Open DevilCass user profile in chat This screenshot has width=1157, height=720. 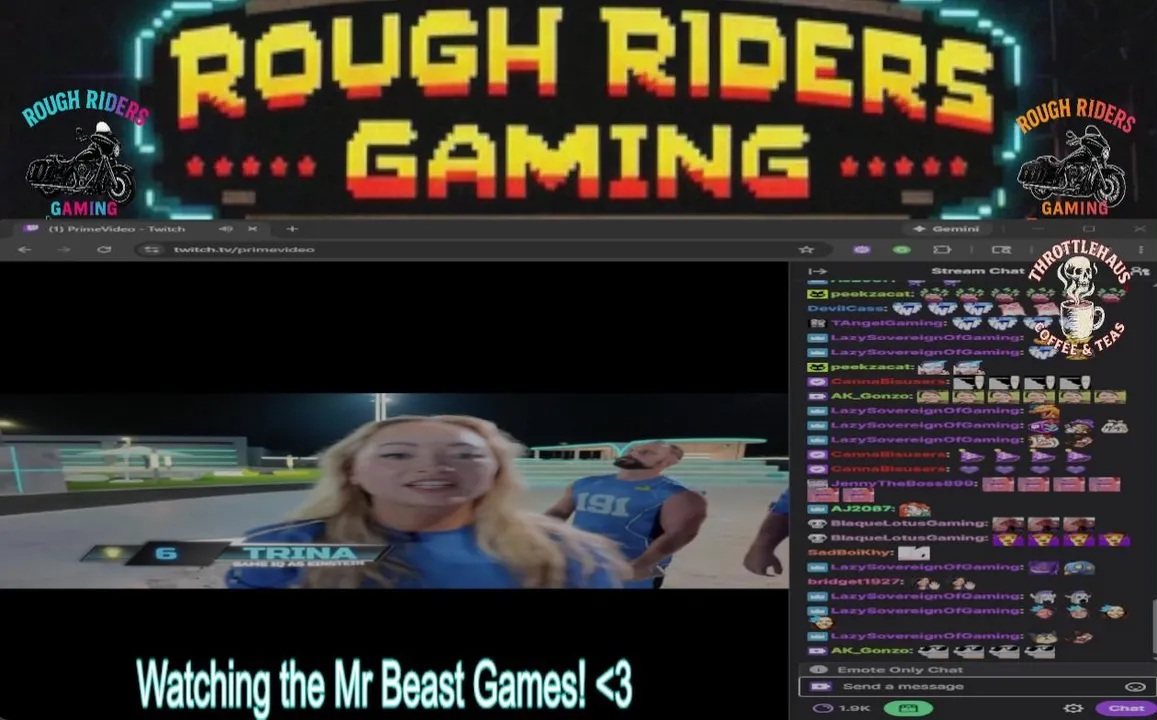846,308
